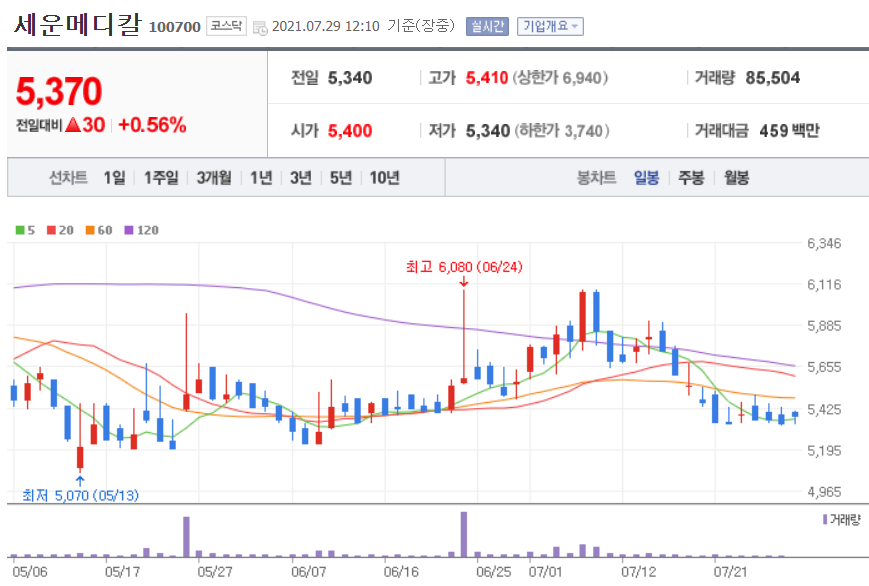Click the previous close value 5,340 beside 전일

pos(350,78)
